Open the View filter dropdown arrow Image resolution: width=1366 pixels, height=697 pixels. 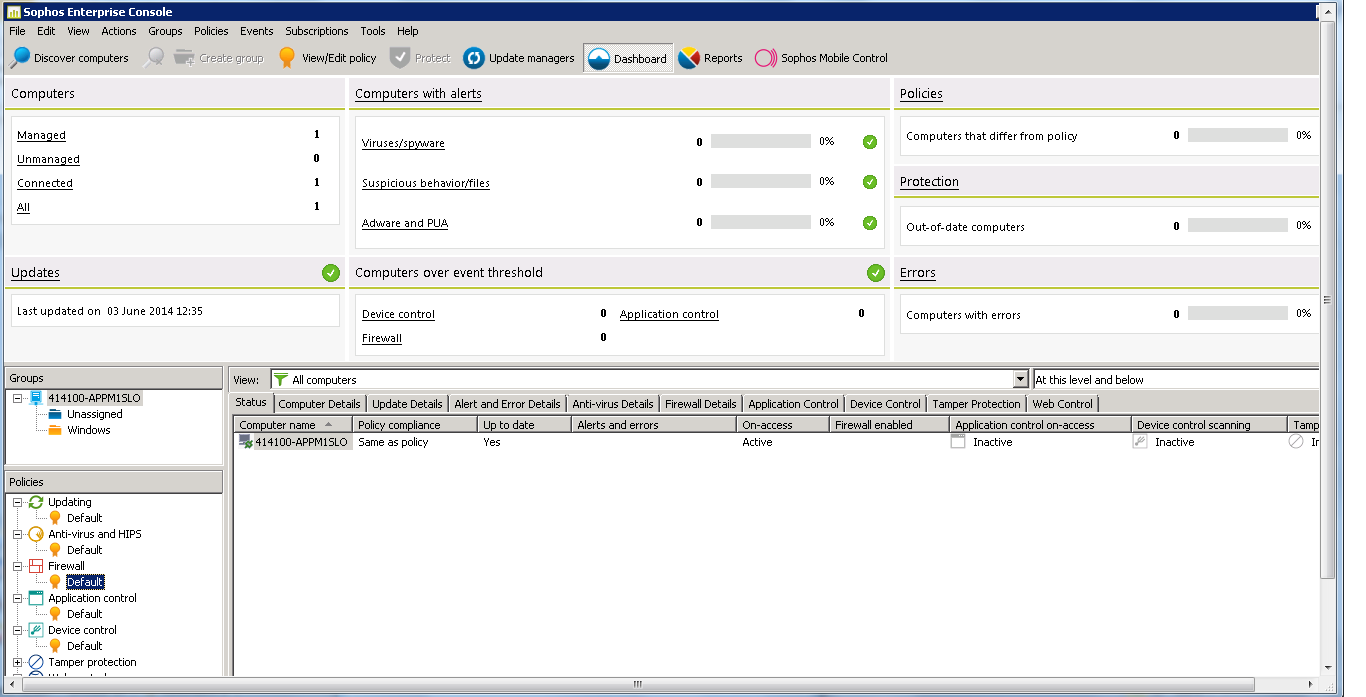[1021, 380]
